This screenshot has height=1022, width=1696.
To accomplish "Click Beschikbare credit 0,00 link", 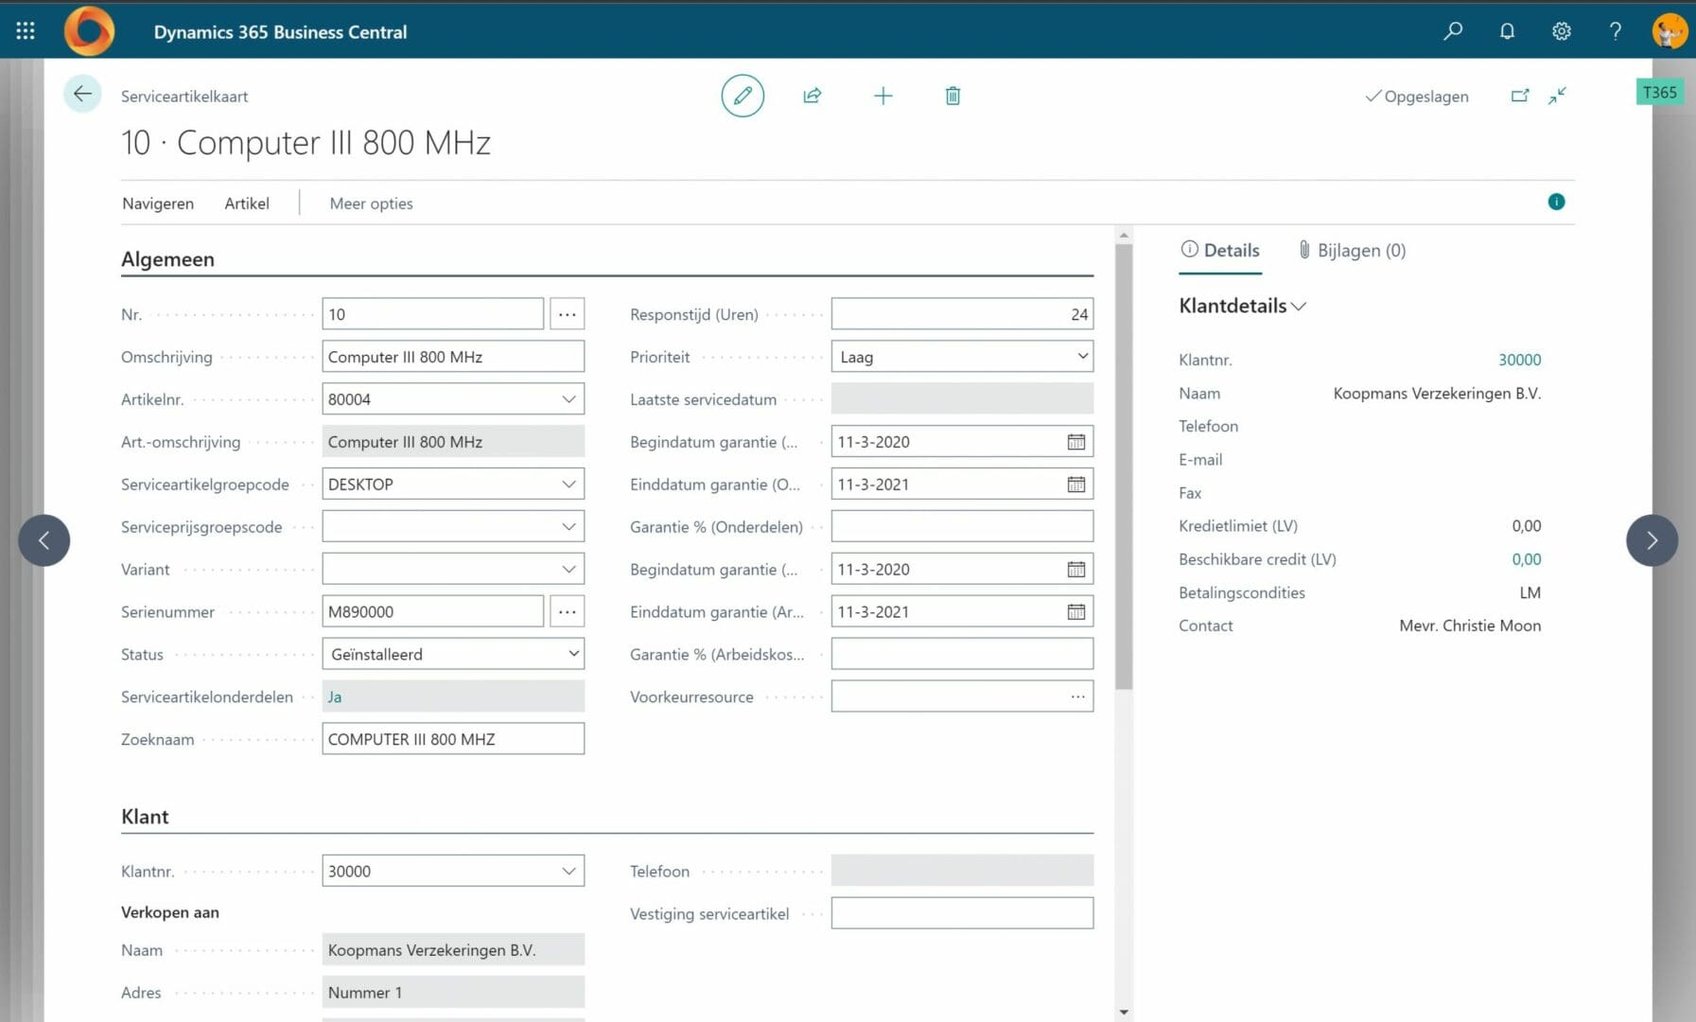I will (1526, 559).
